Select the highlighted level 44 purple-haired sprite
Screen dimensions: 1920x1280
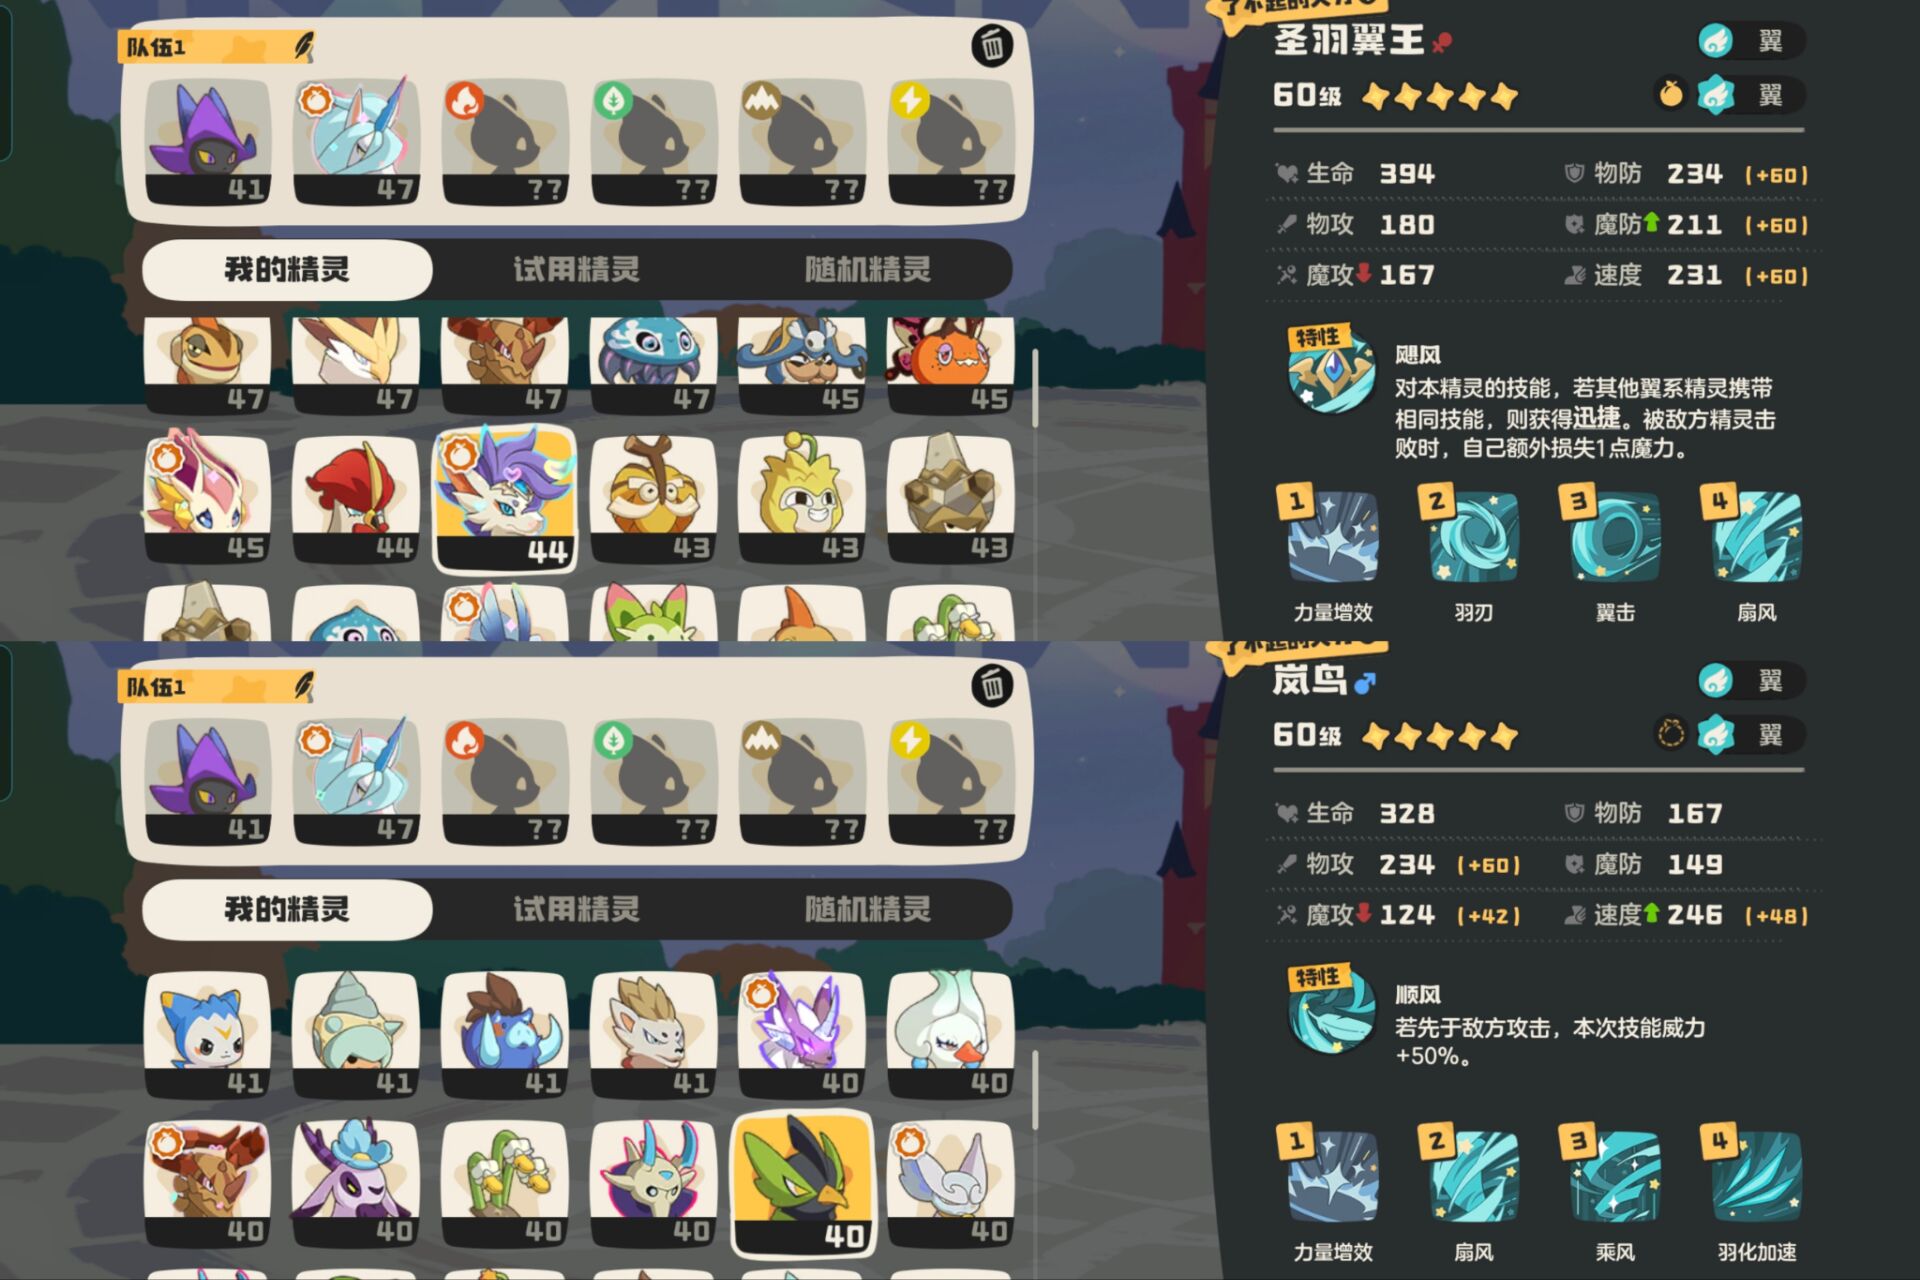click(505, 499)
